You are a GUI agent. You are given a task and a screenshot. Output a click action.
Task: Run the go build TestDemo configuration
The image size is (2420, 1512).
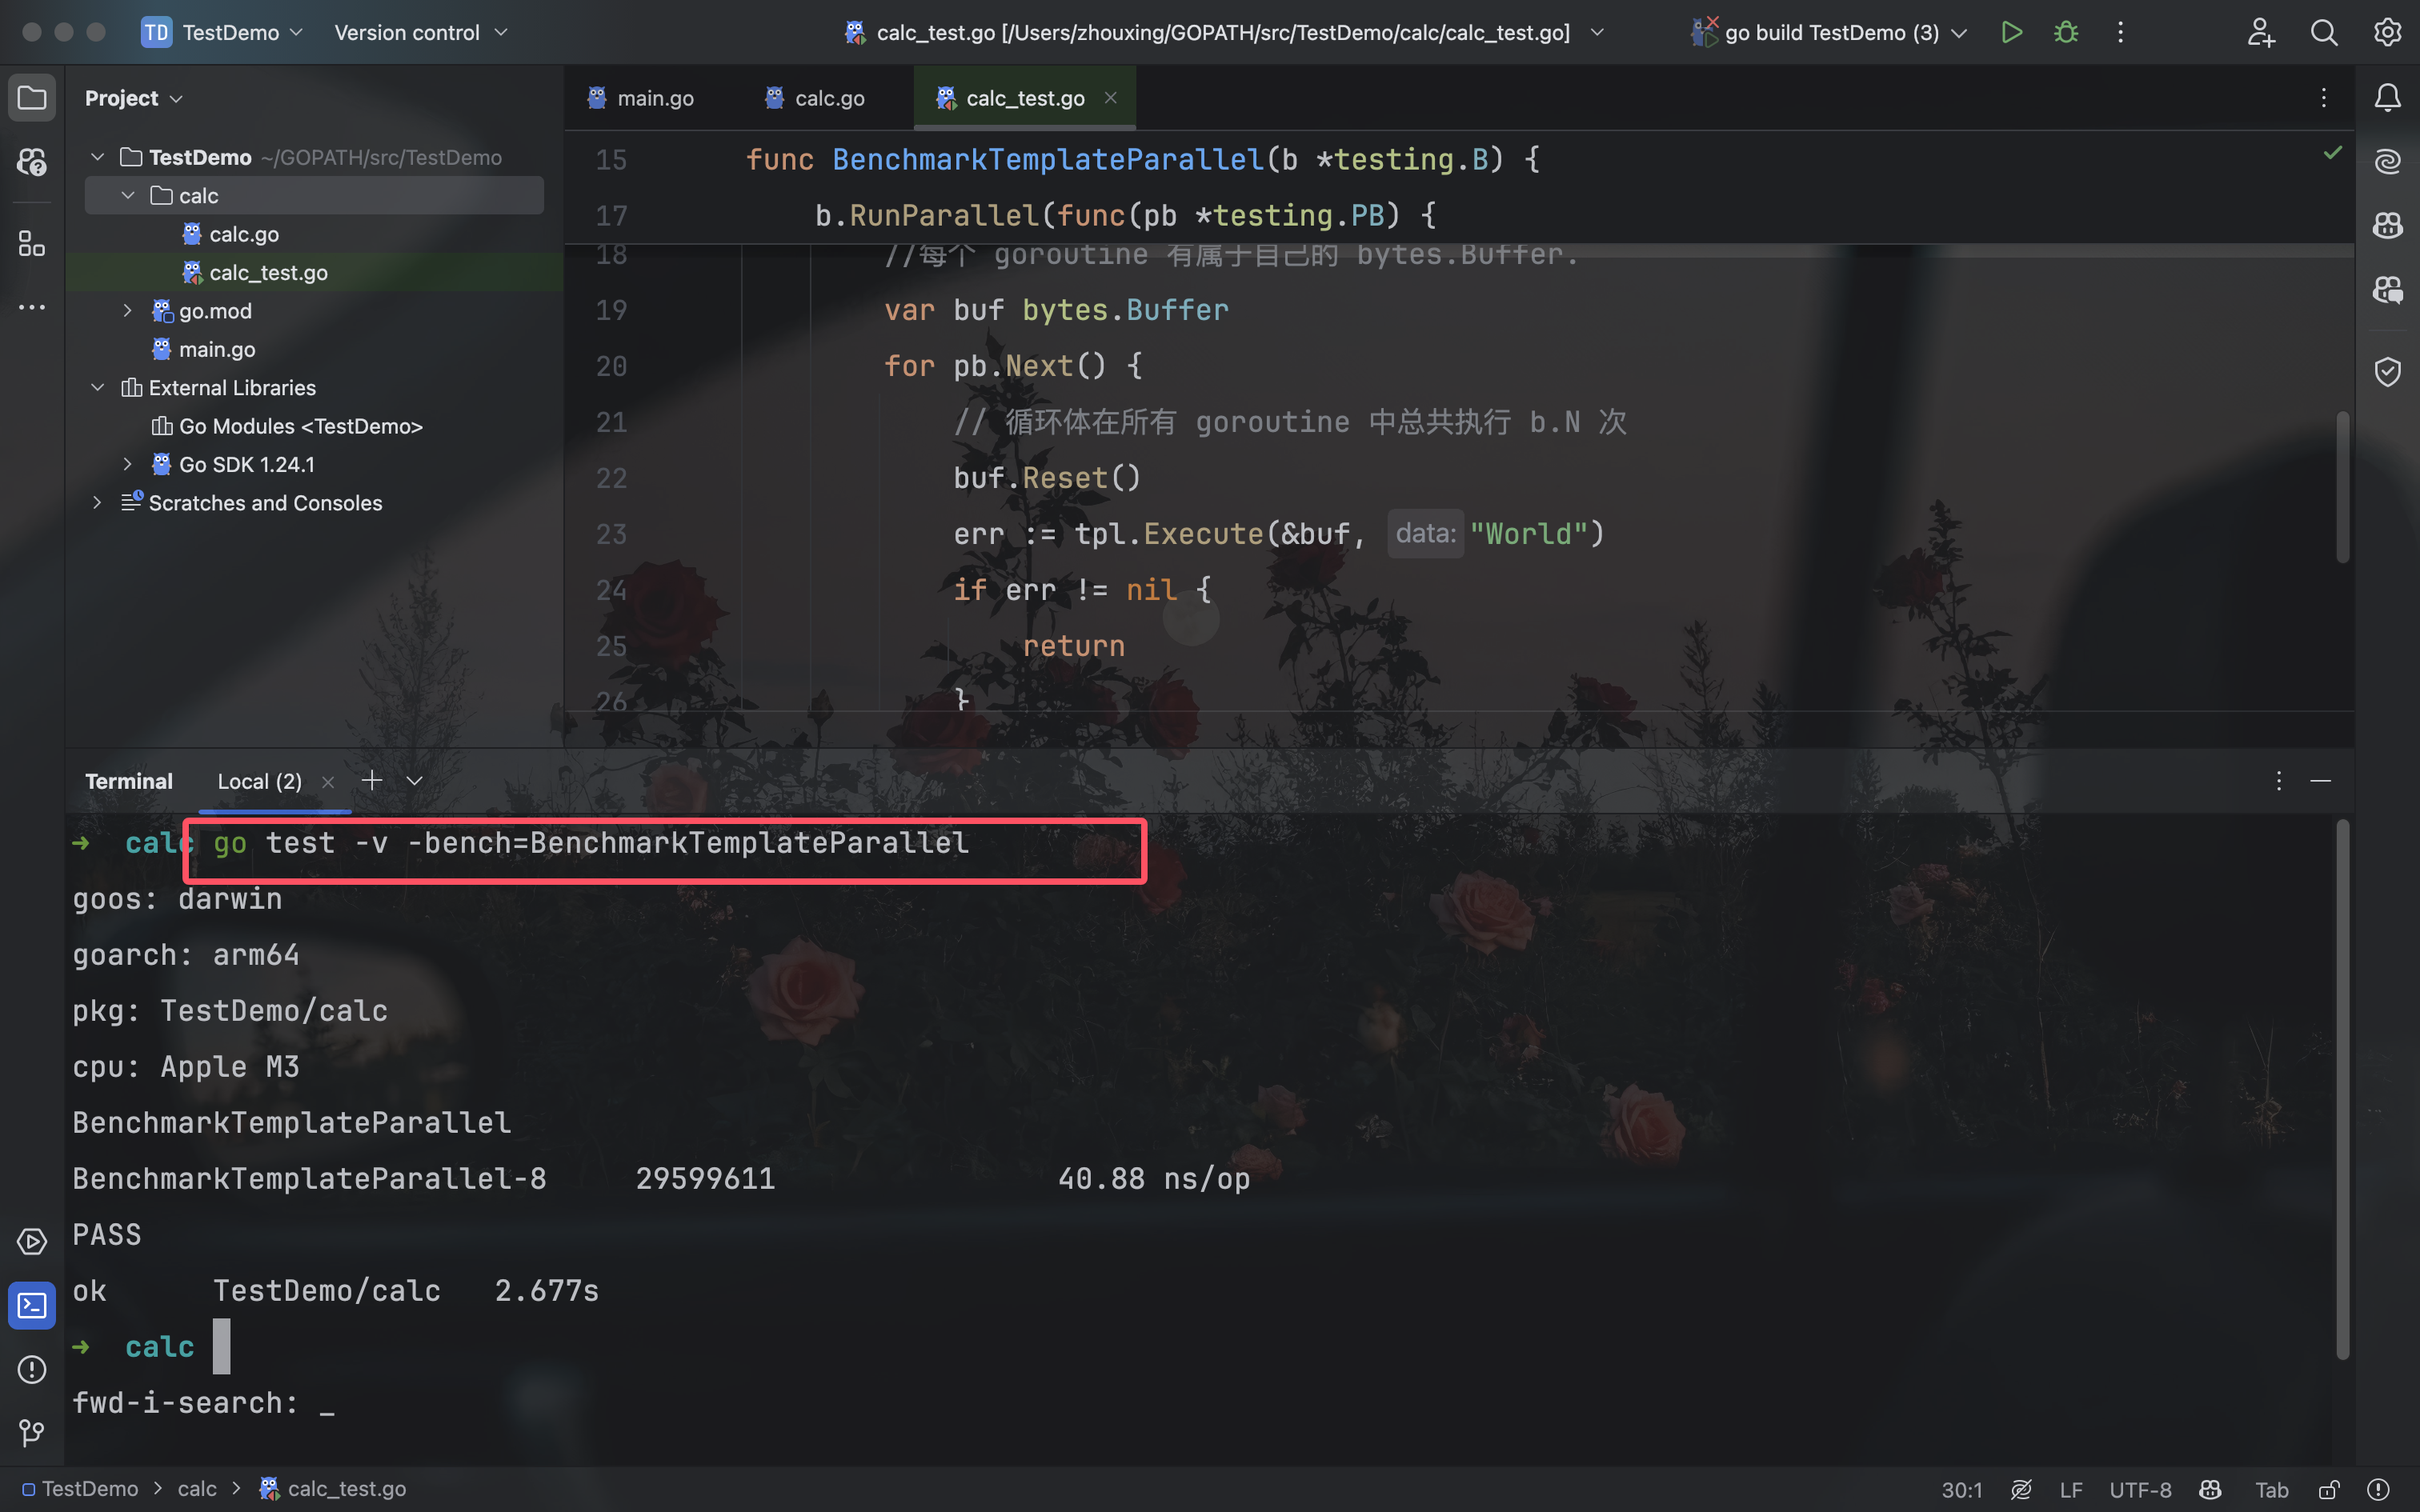[x=2011, y=32]
